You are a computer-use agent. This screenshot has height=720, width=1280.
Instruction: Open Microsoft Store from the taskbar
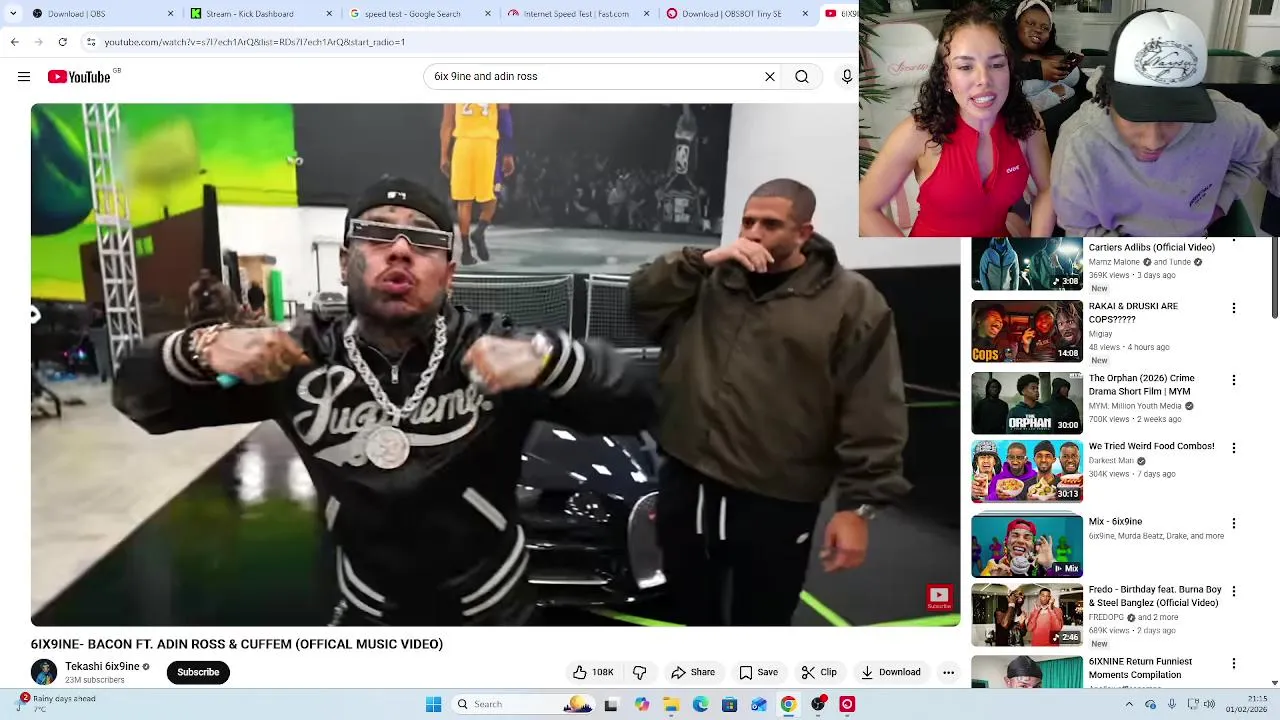point(729,704)
